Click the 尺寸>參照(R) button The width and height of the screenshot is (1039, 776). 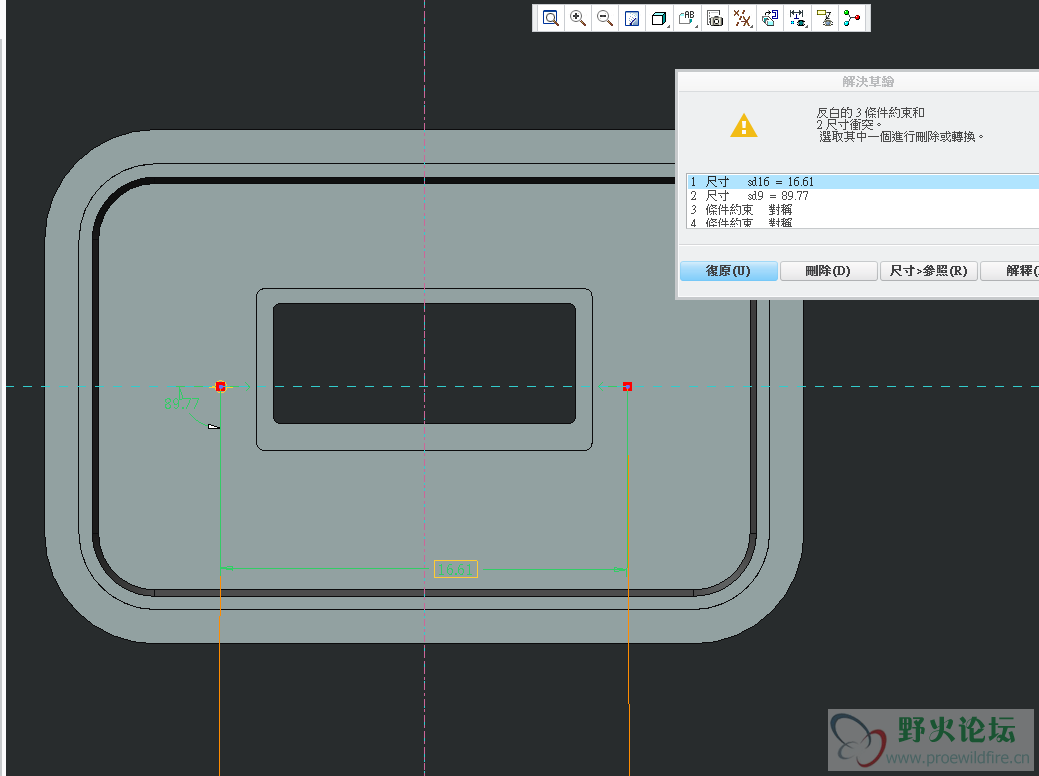point(928,270)
